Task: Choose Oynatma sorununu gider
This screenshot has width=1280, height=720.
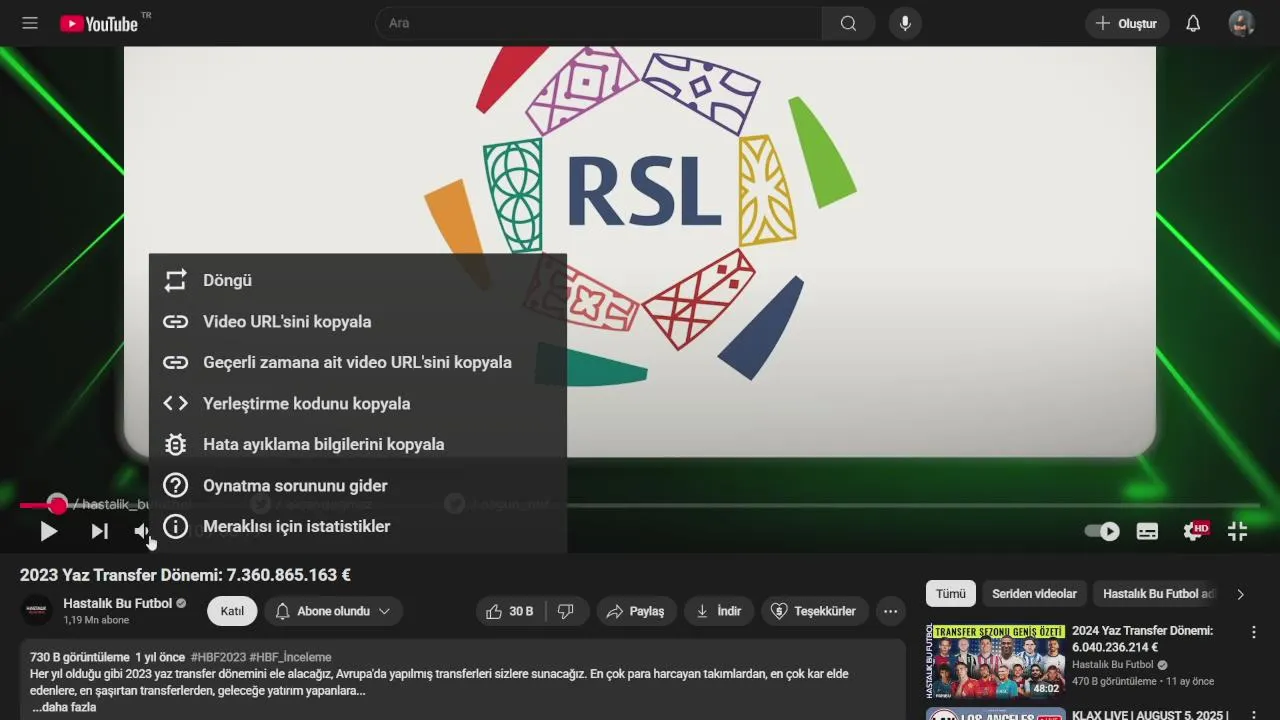Action: pos(358,486)
